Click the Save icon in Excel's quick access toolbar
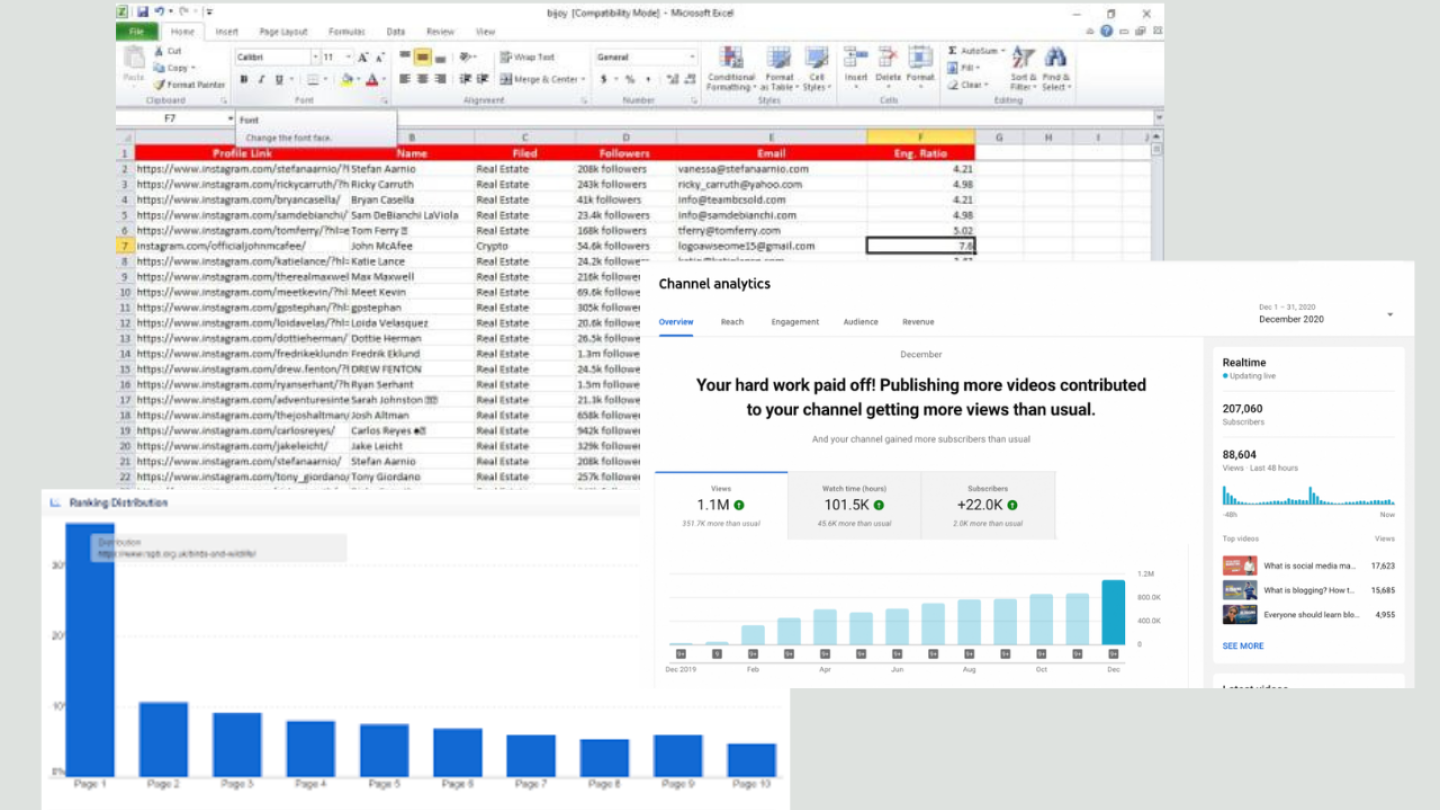 tap(143, 12)
